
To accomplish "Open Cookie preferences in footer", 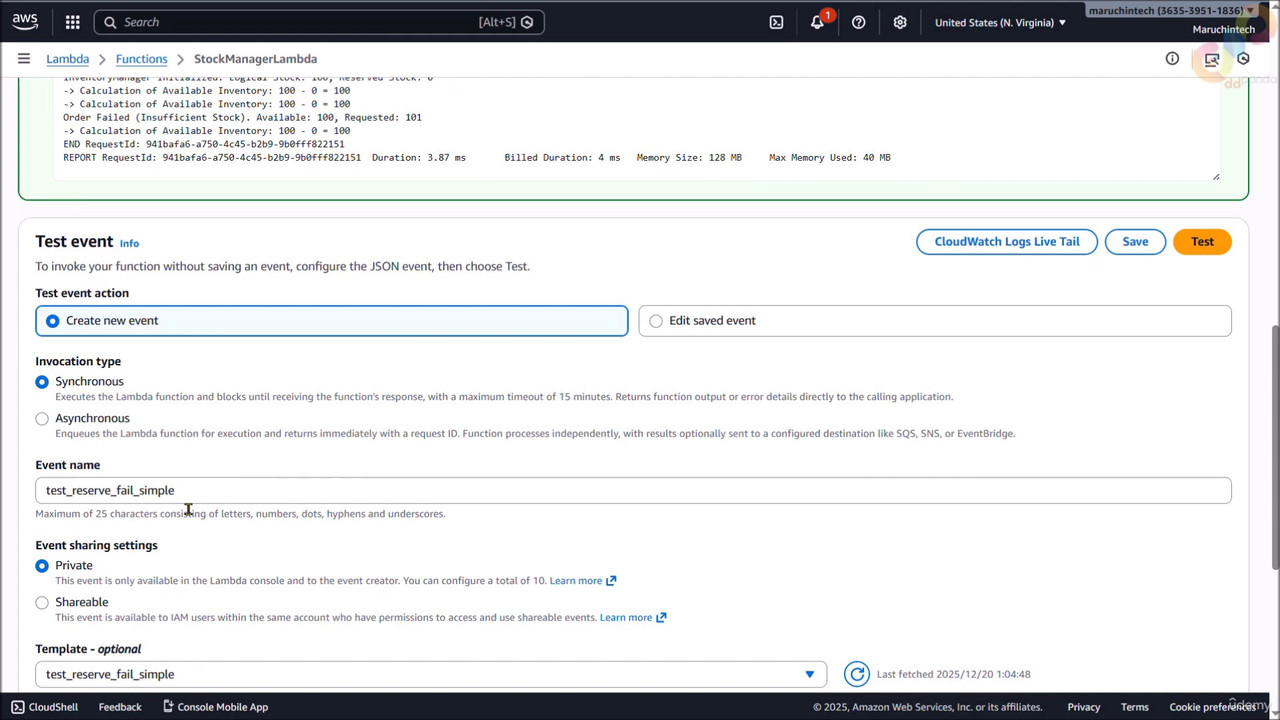I will [1211, 707].
